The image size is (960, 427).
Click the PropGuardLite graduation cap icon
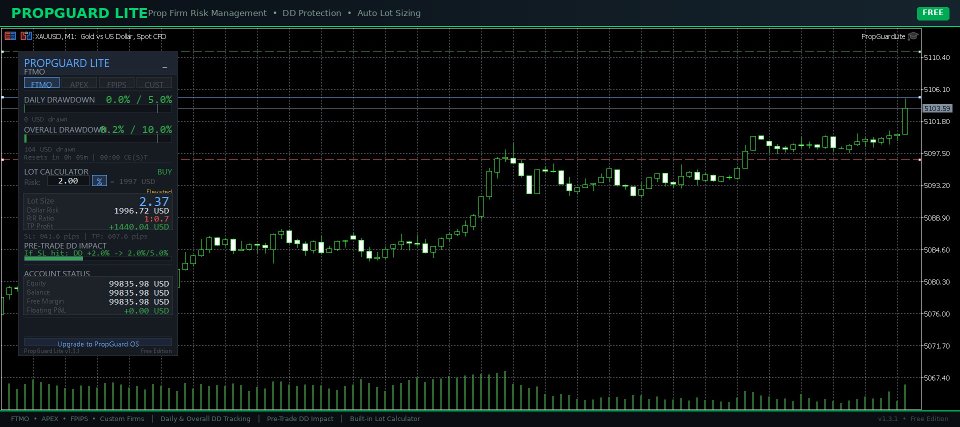point(913,36)
